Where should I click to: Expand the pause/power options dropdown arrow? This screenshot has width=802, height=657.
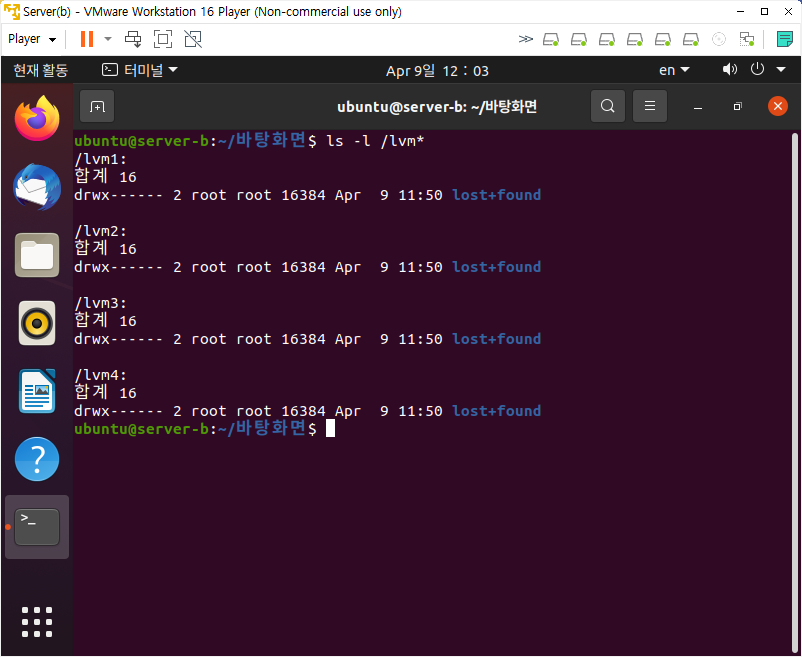pyautogui.click(x=108, y=39)
